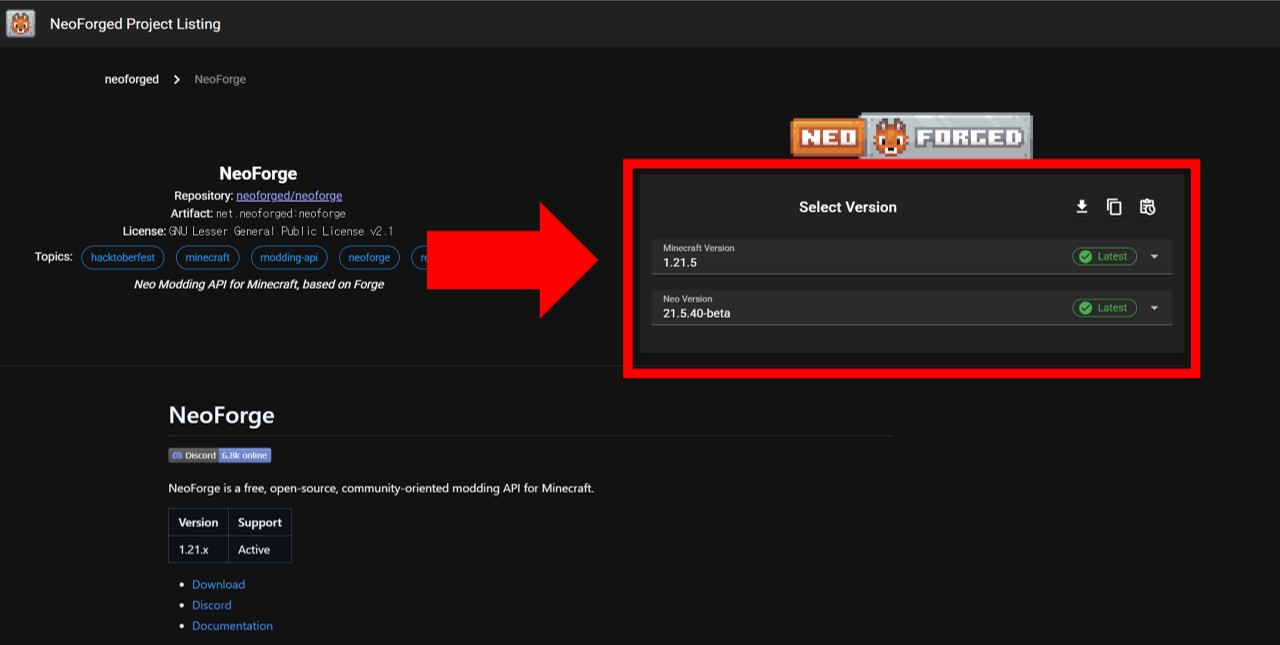
Task: Click artifact text net.neoforged:neoforge
Action: pos(281,213)
